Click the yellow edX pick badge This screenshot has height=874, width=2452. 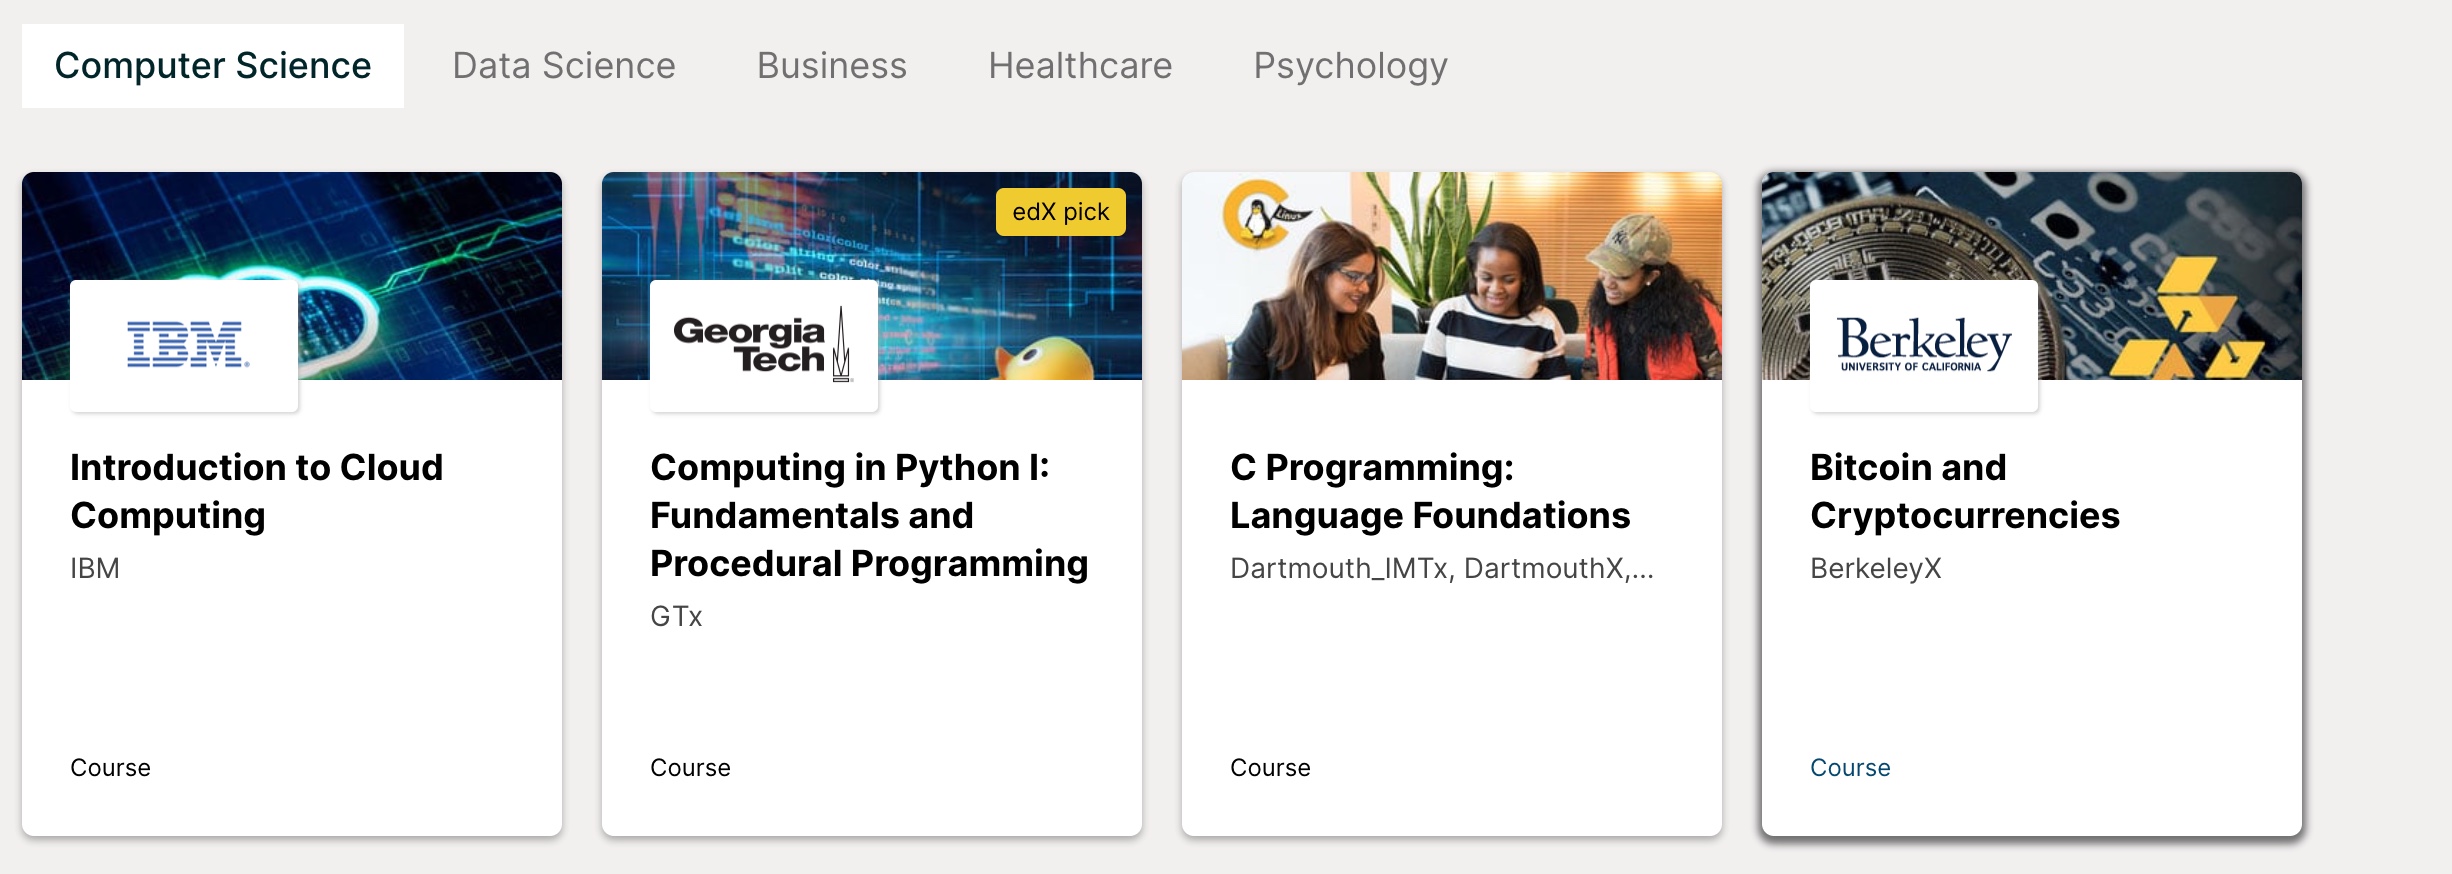pos(1060,212)
